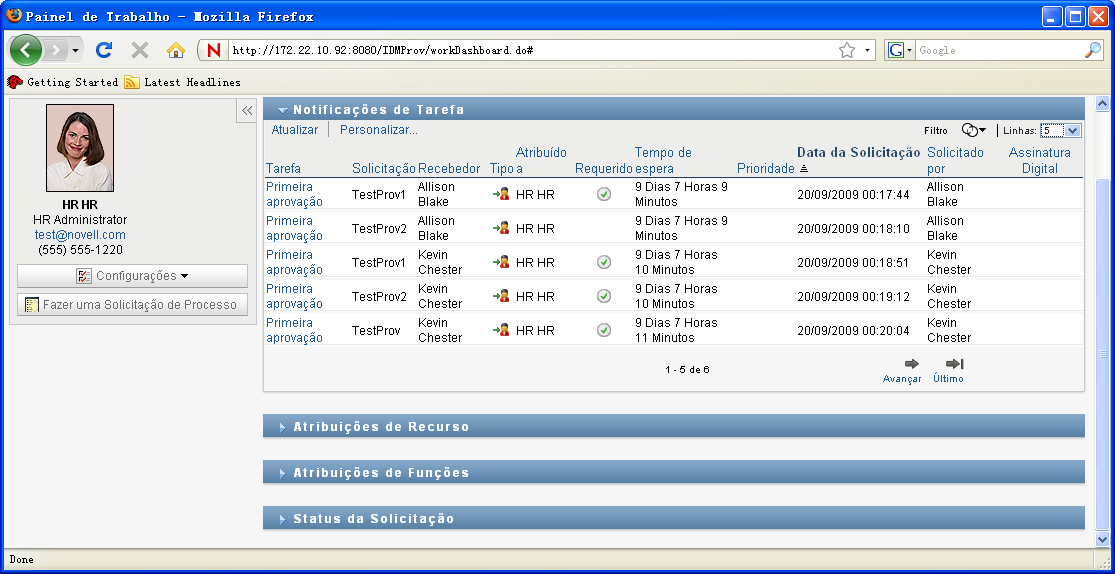
Task: Click the Personalizar... link
Action: click(378, 130)
